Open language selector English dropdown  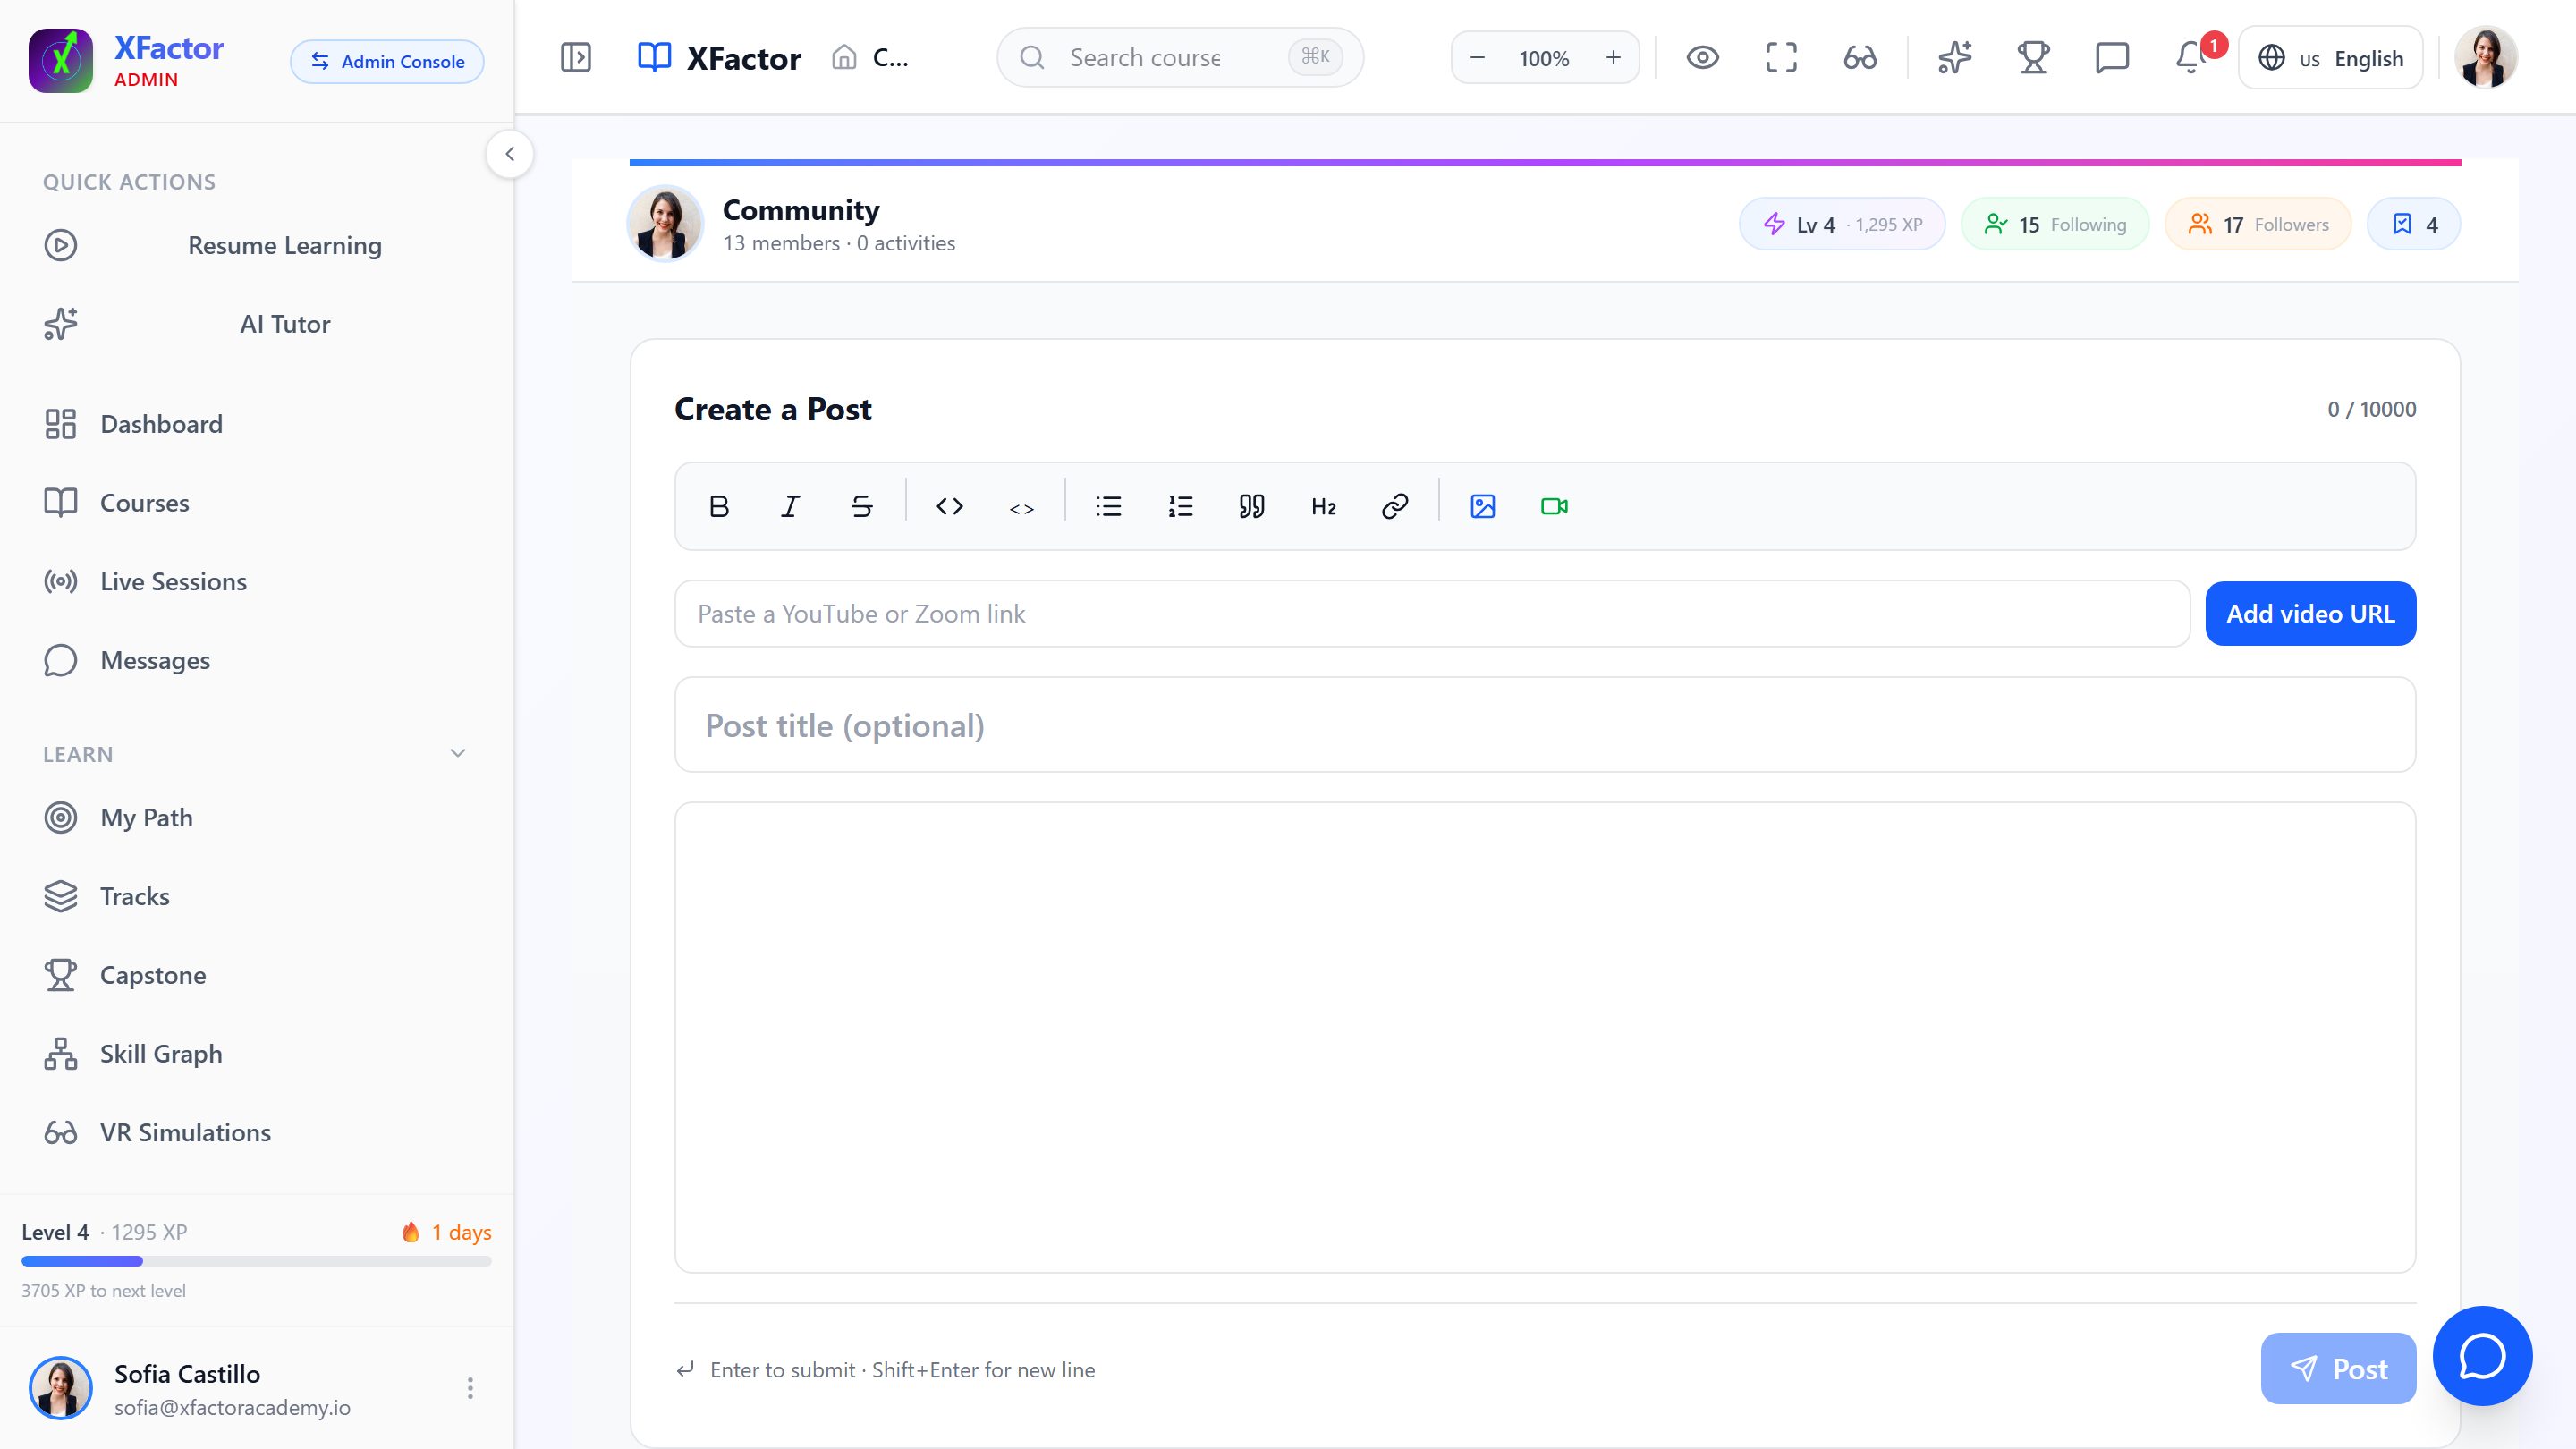pyautogui.click(x=2330, y=57)
